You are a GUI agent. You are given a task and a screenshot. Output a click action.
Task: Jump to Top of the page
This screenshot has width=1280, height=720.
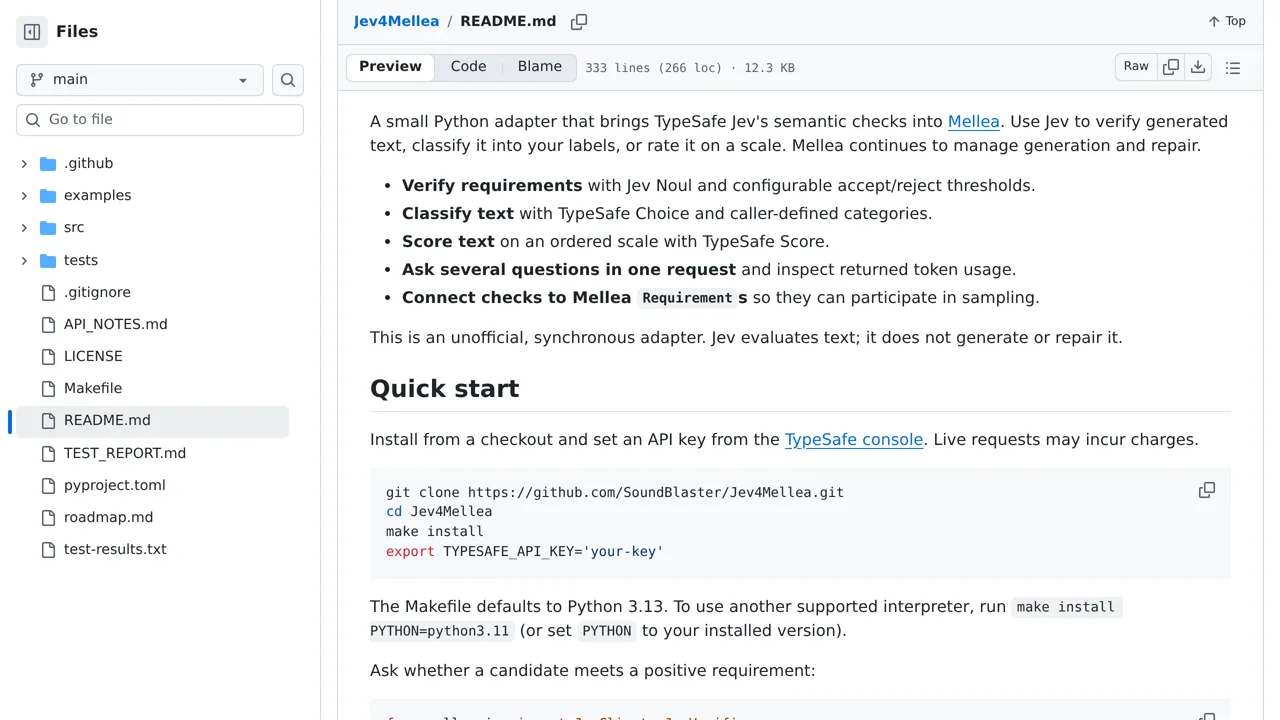1227,21
